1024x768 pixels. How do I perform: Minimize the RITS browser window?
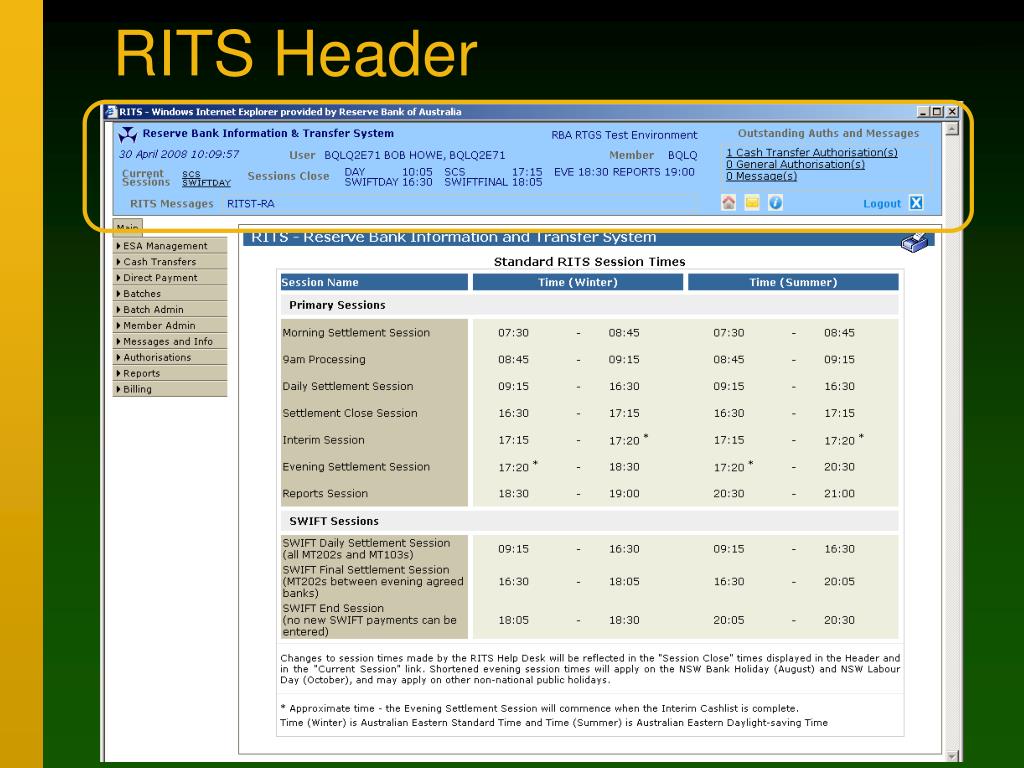(x=923, y=112)
